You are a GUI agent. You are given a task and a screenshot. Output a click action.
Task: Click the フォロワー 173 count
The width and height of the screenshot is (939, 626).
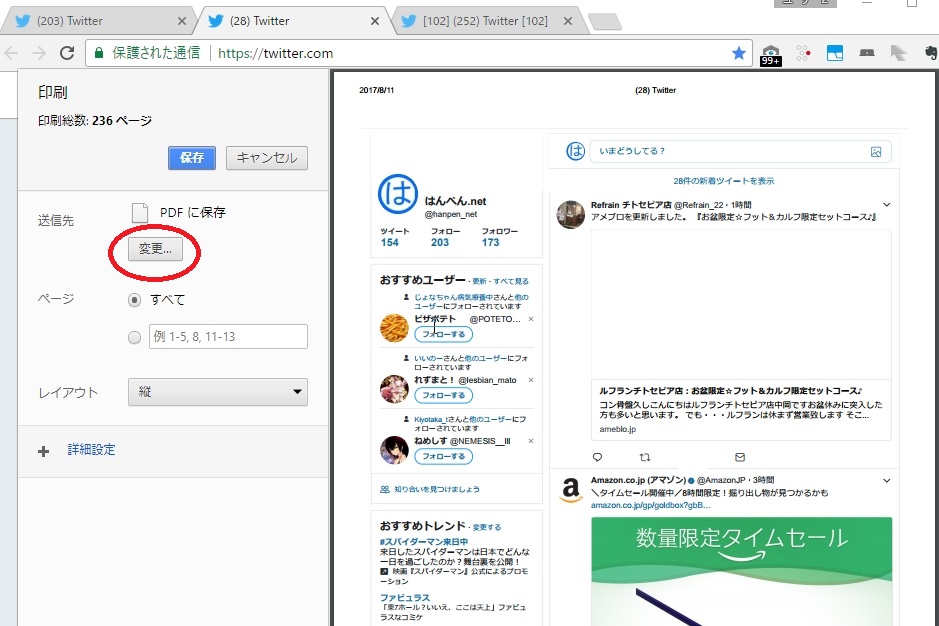499,237
